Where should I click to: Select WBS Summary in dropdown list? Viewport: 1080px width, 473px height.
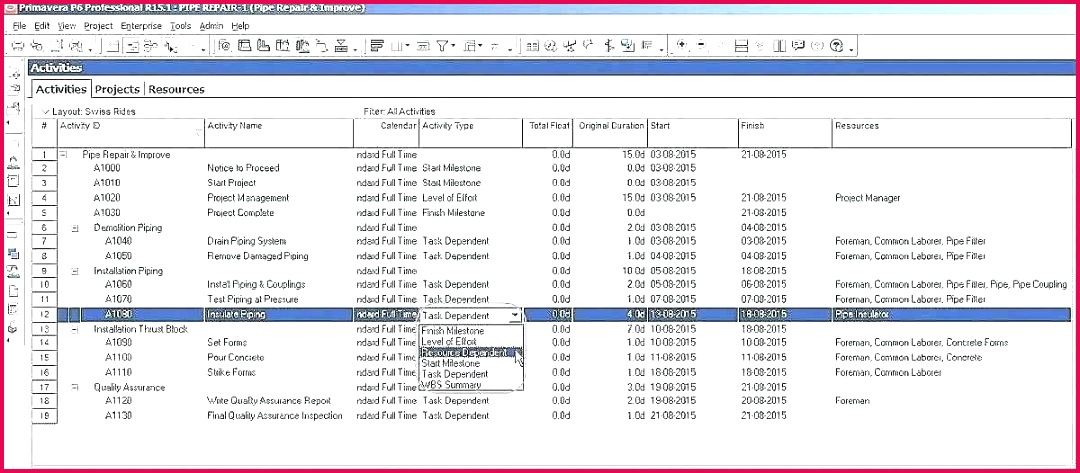471,385
